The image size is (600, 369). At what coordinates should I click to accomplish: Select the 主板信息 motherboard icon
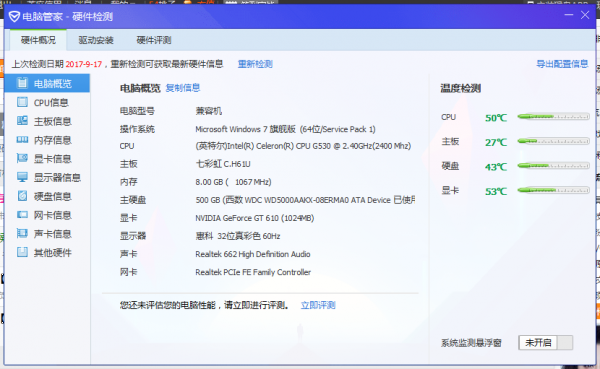coord(22,121)
